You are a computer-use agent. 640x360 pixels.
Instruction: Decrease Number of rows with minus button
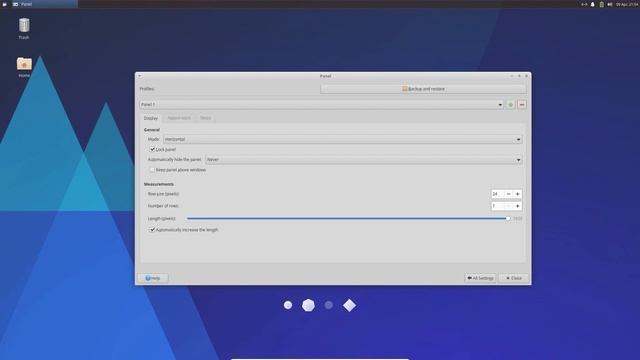(509, 206)
